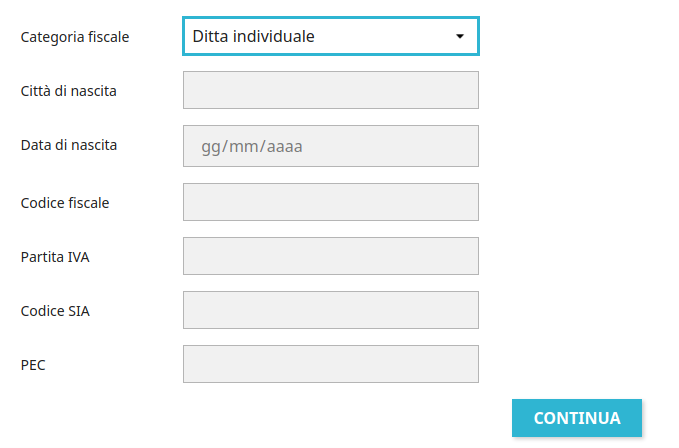Click the gg/mm/aaaa placeholder text
679x448 pixels.
[x=252, y=147]
